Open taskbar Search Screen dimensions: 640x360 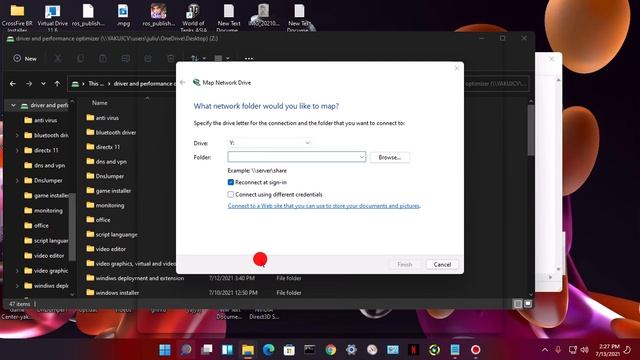186,350
